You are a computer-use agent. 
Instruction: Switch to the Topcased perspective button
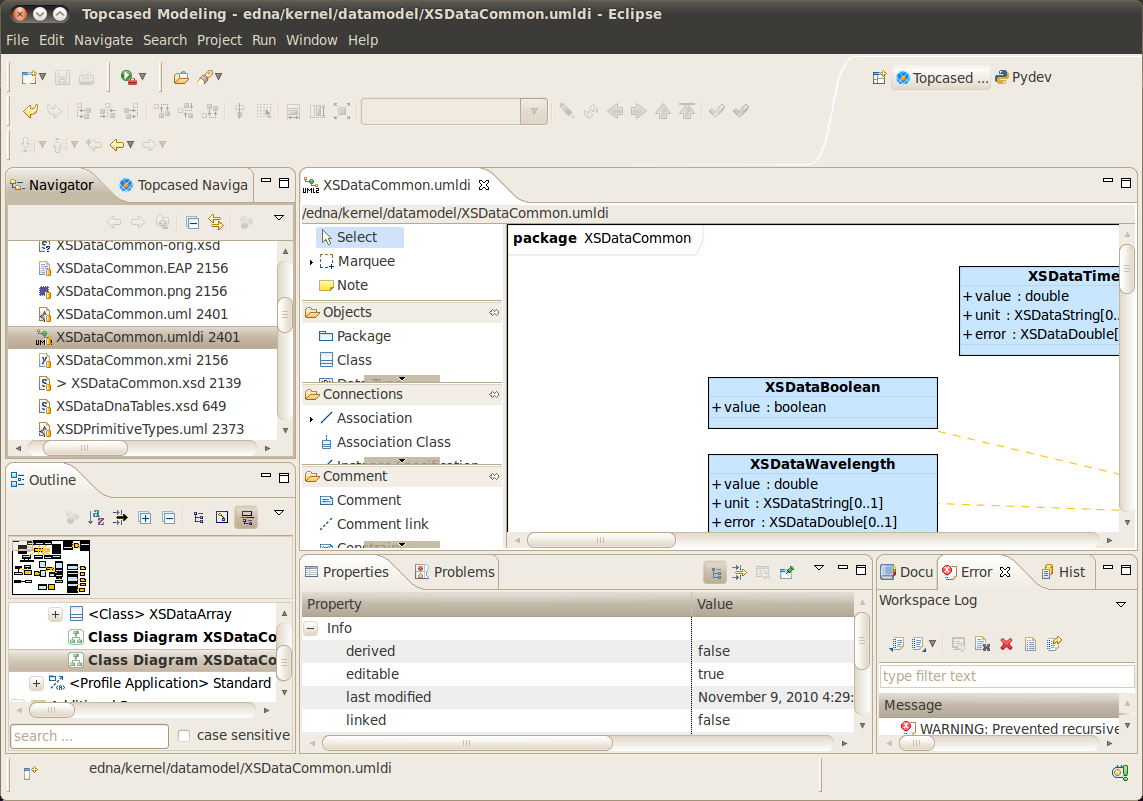pyautogui.click(x=942, y=78)
